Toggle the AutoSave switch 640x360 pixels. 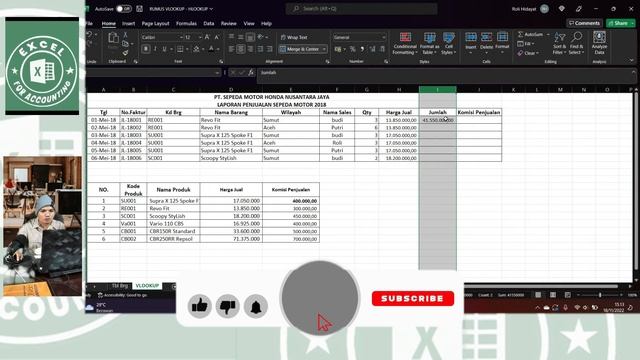(x=123, y=9)
